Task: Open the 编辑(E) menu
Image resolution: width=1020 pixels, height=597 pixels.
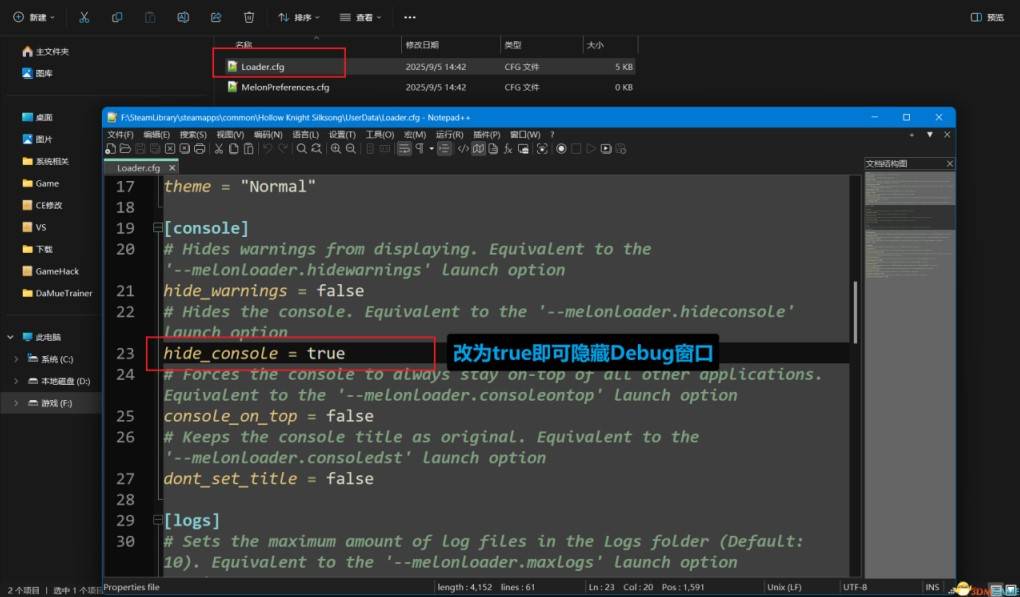Action: 157,135
